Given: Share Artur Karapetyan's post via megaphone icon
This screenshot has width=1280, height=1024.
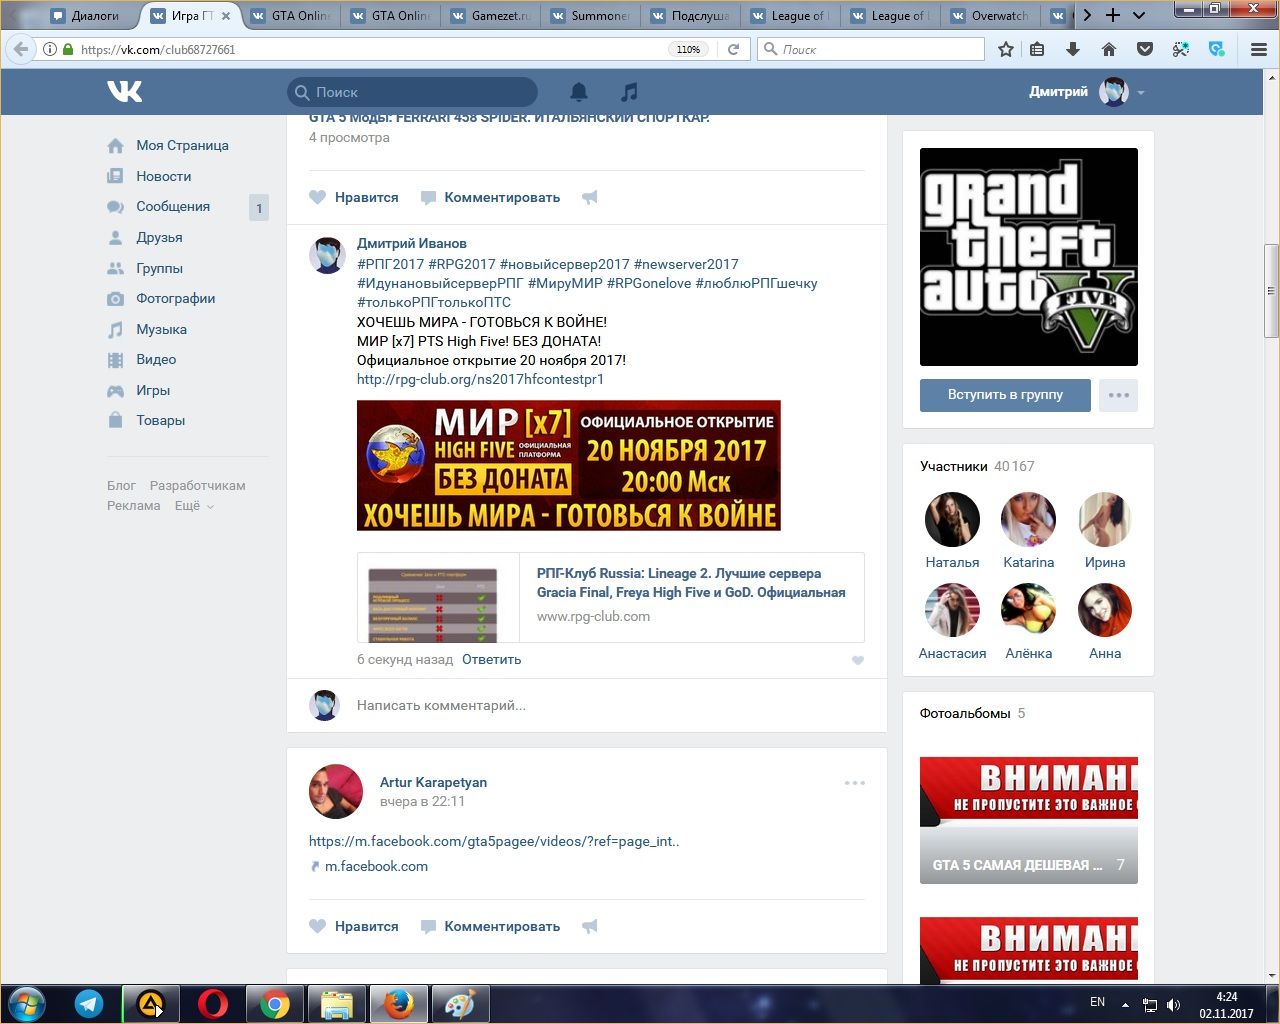Looking at the screenshot, I should pos(590,926).
